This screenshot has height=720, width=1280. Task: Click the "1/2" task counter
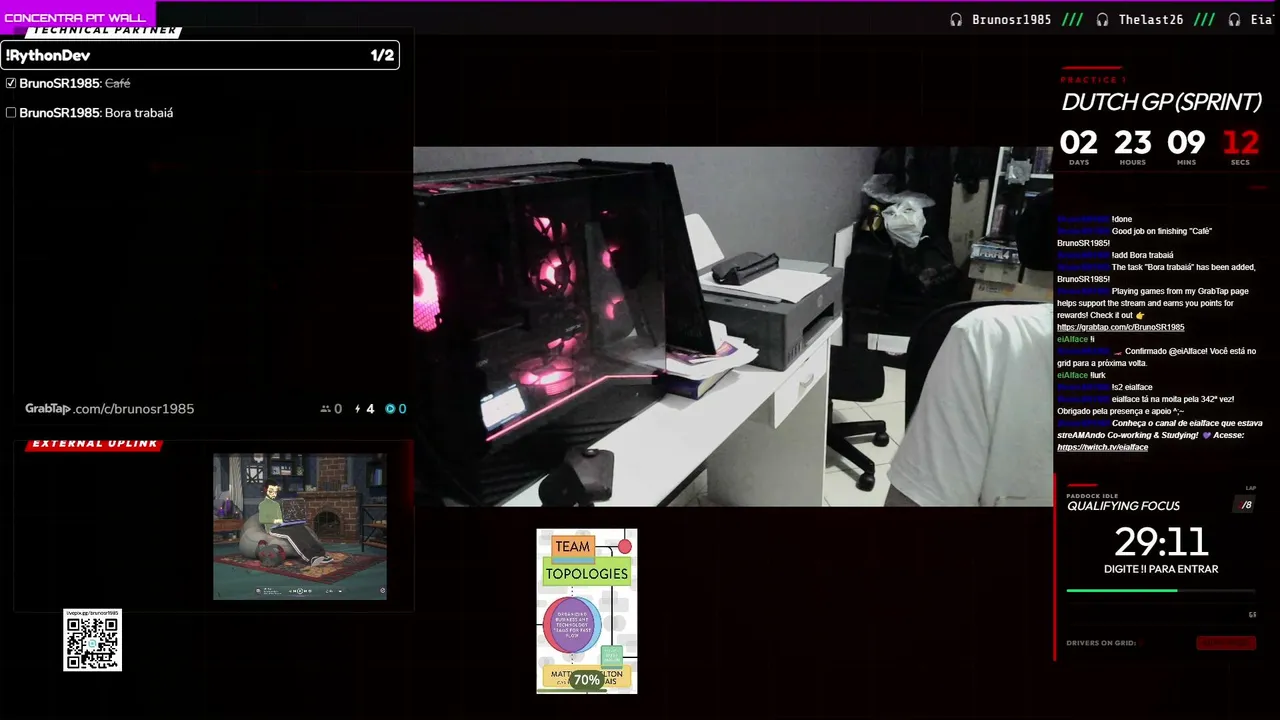tap(382, 55)
